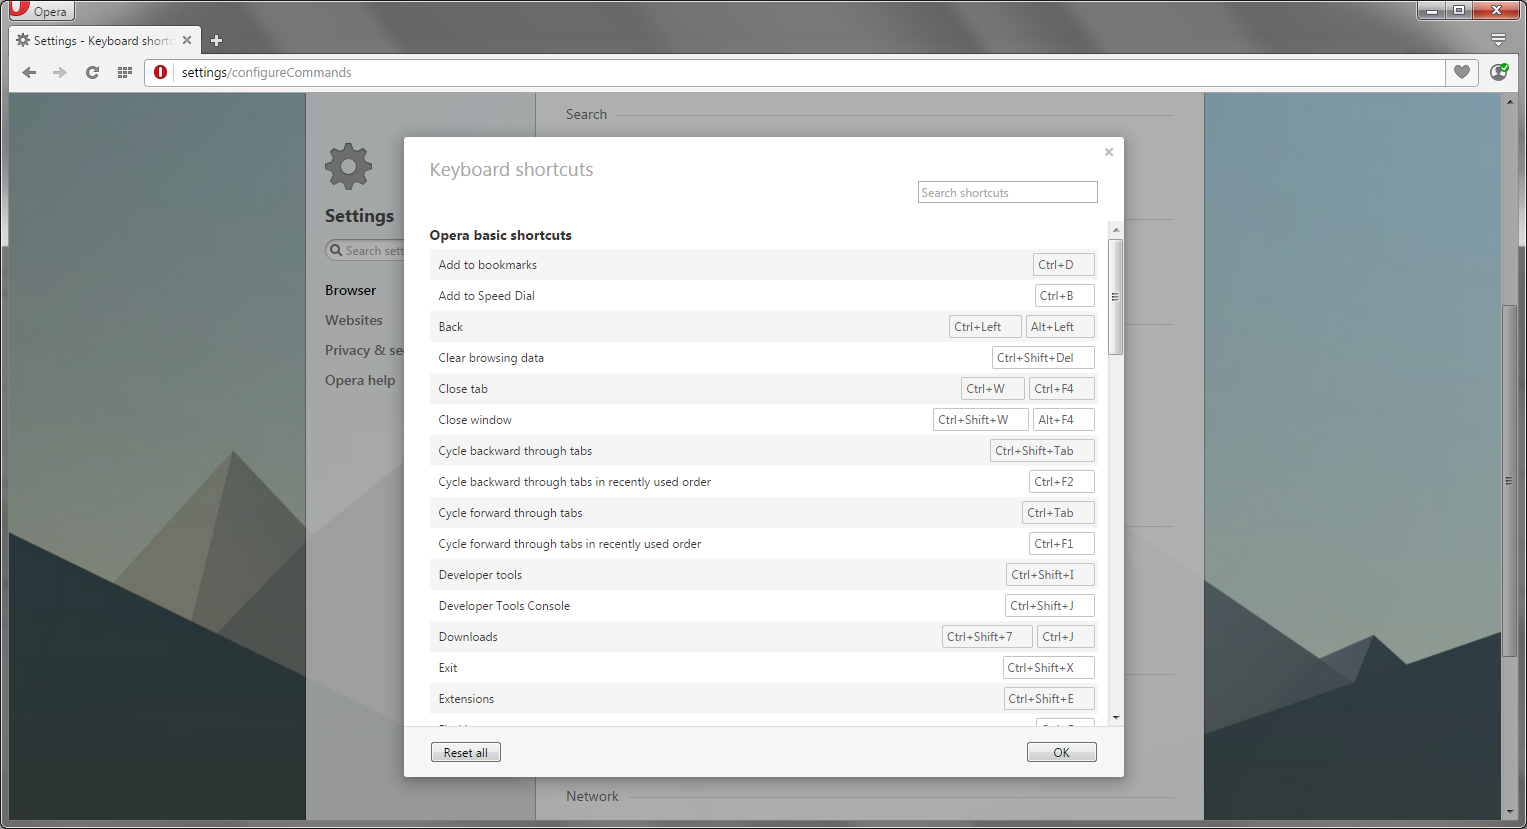Reload the current settings page
The width and height of the screenshot is (1527, 829).
92,72
